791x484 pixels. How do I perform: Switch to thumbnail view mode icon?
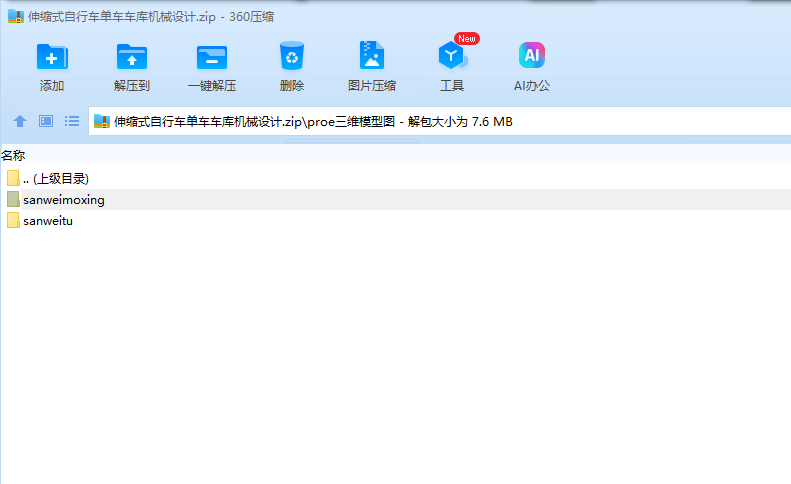[46, 121]
